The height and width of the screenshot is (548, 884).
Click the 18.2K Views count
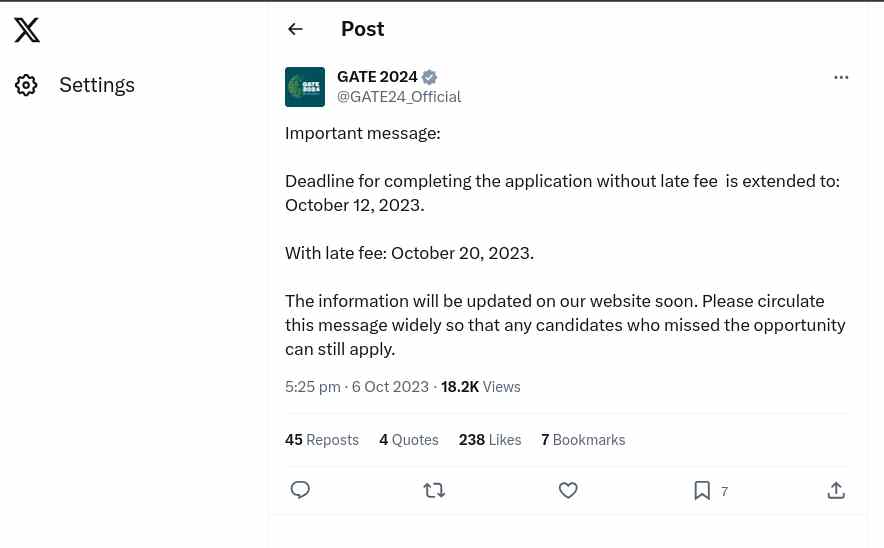[x=480, y=387]
